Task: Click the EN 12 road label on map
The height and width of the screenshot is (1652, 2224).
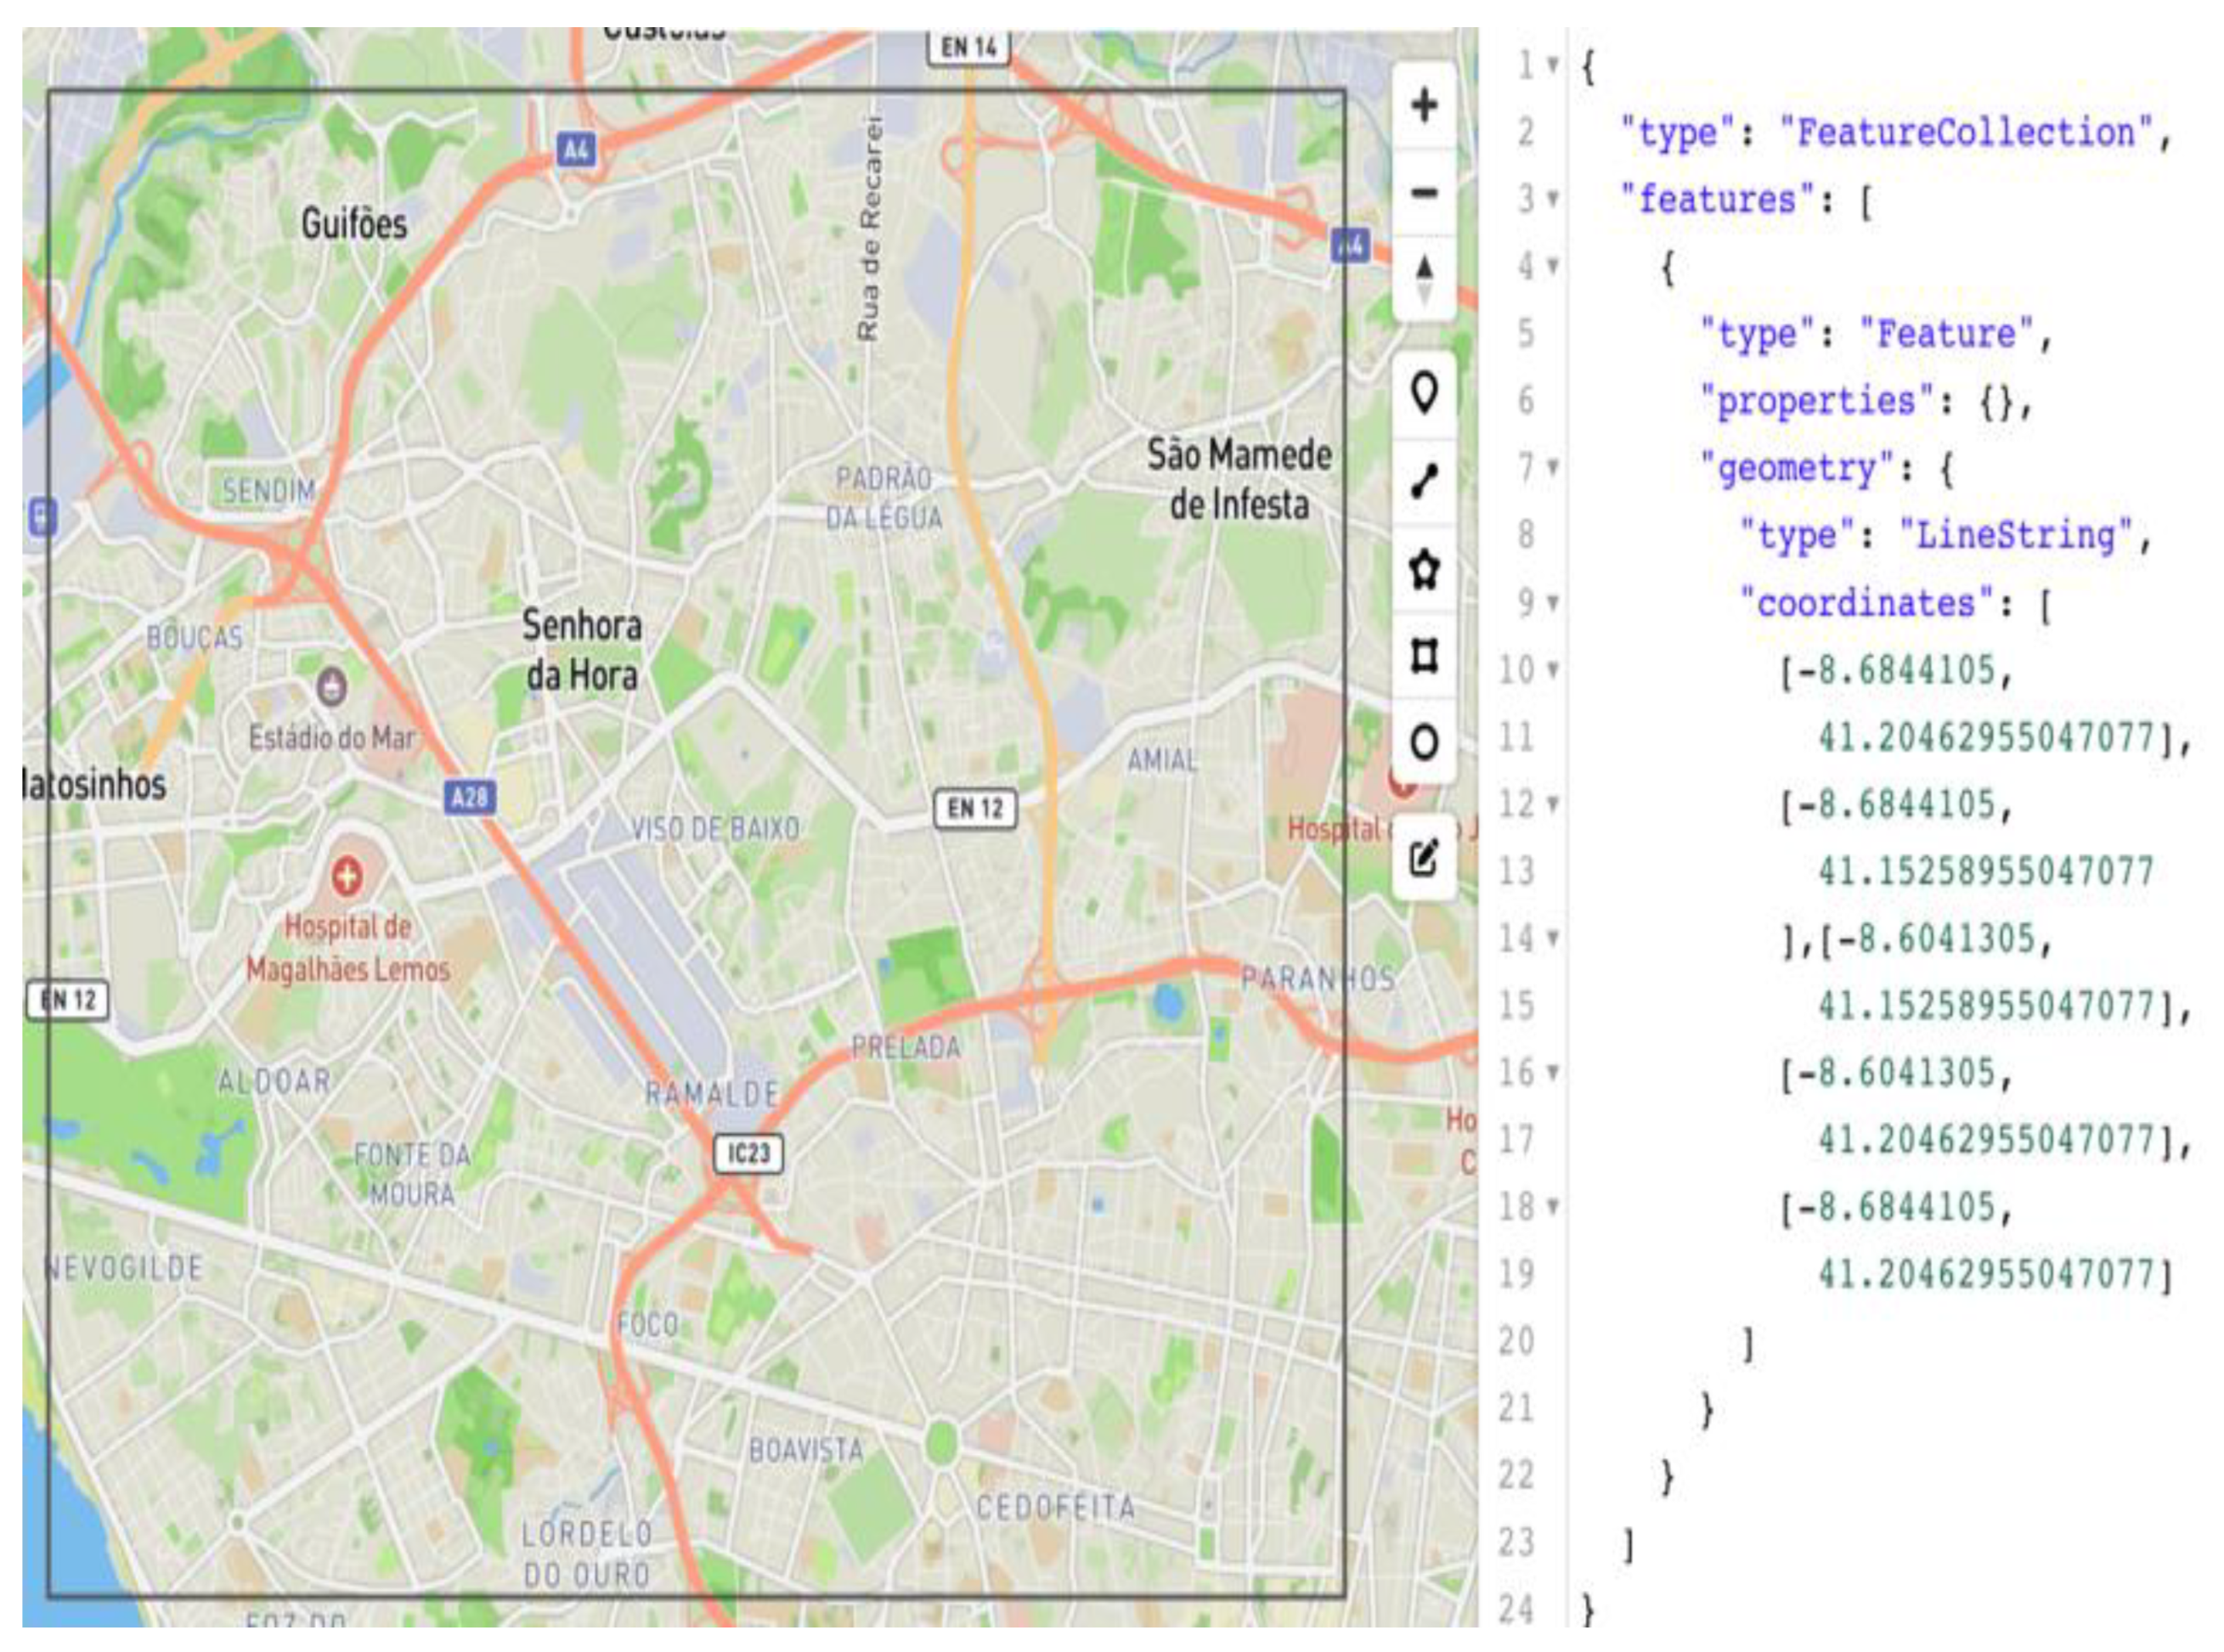Action: point(975,808)
